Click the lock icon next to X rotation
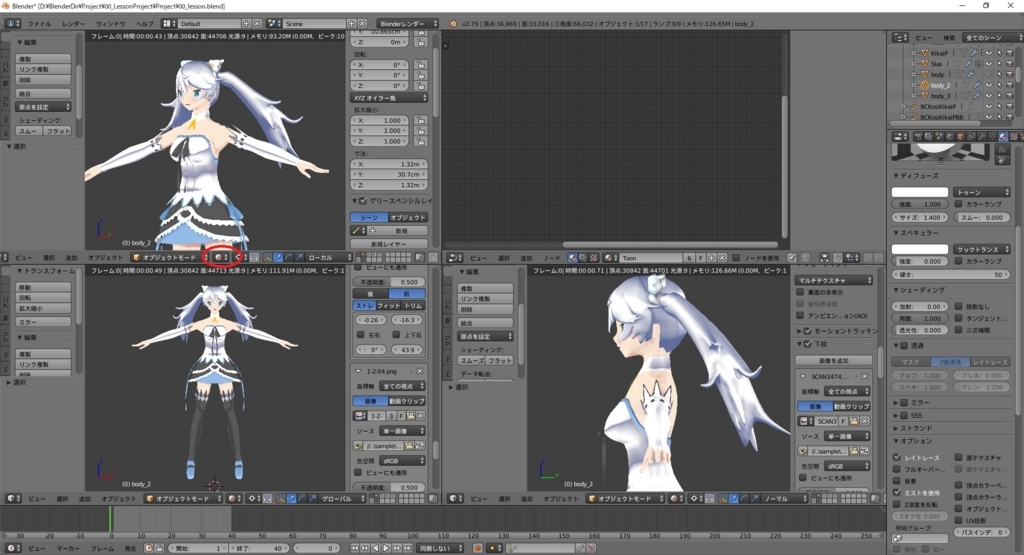Screen dimensions: 1024x555 pyautogui.click(x=421, y=65)
